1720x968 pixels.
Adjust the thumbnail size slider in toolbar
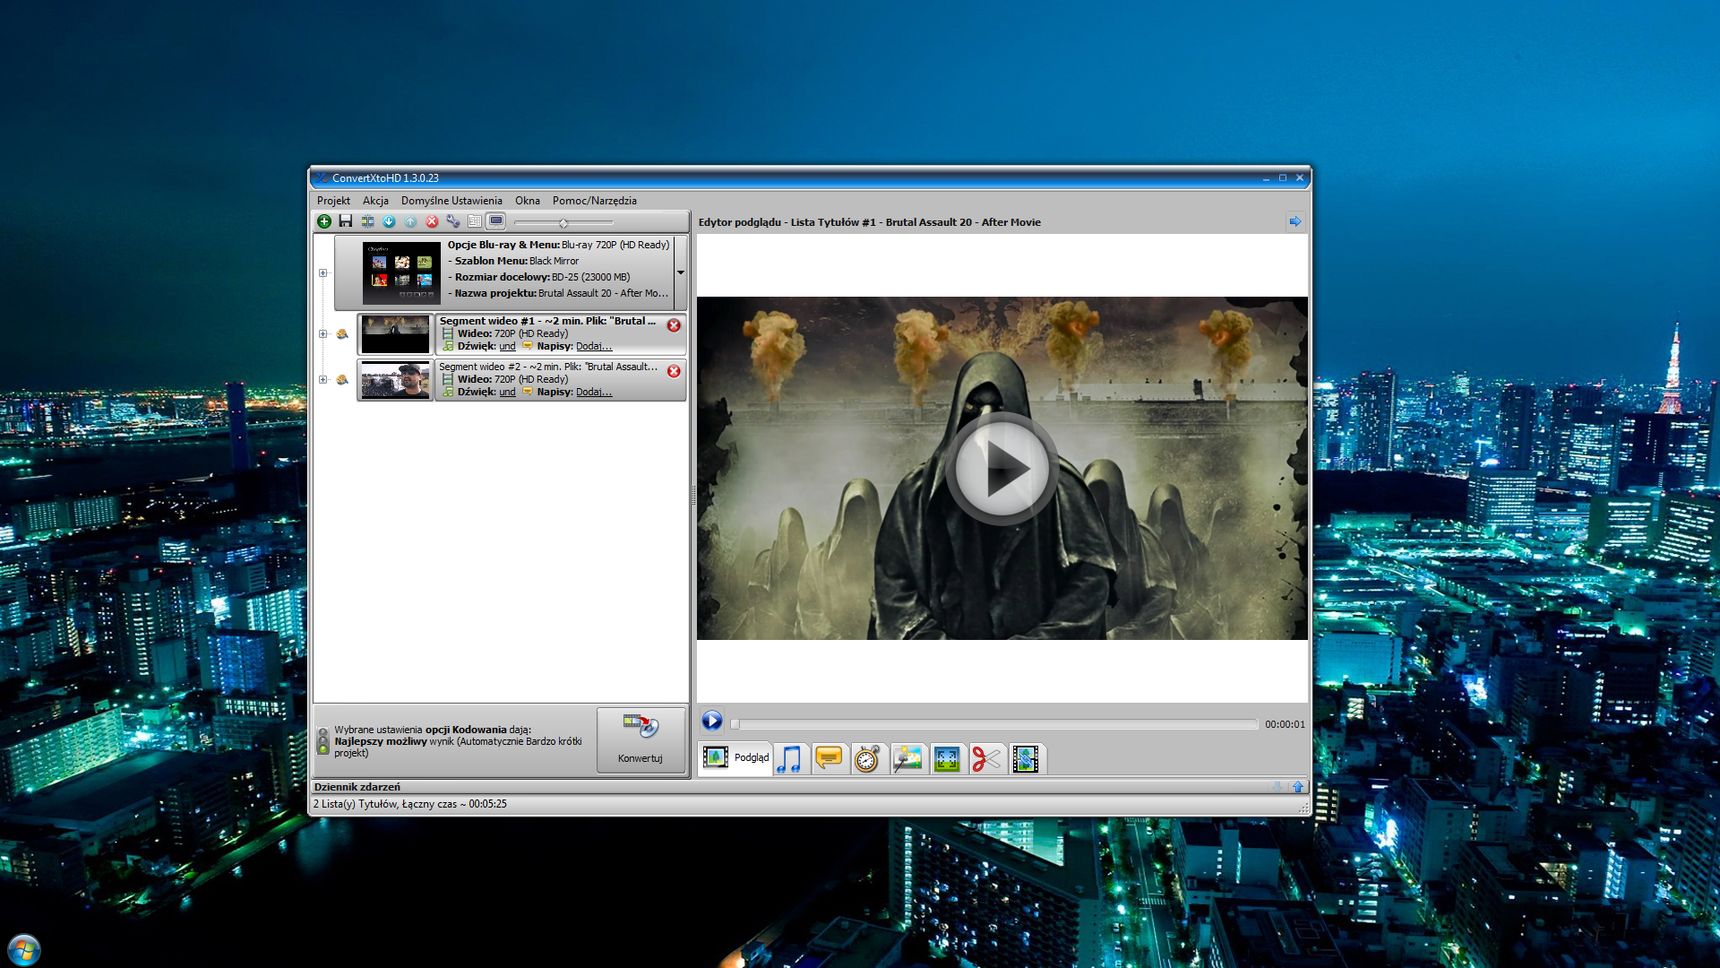pos(563,222)
